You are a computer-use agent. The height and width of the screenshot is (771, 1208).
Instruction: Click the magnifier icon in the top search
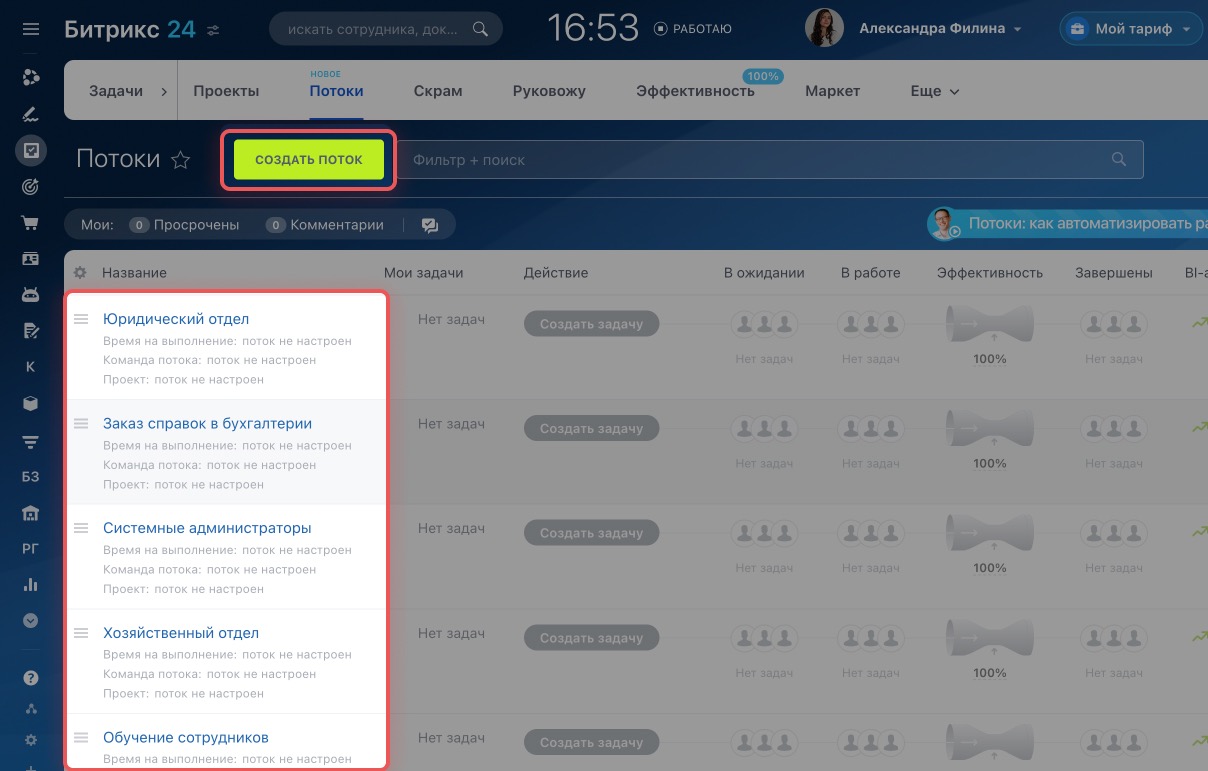point(480,29)
